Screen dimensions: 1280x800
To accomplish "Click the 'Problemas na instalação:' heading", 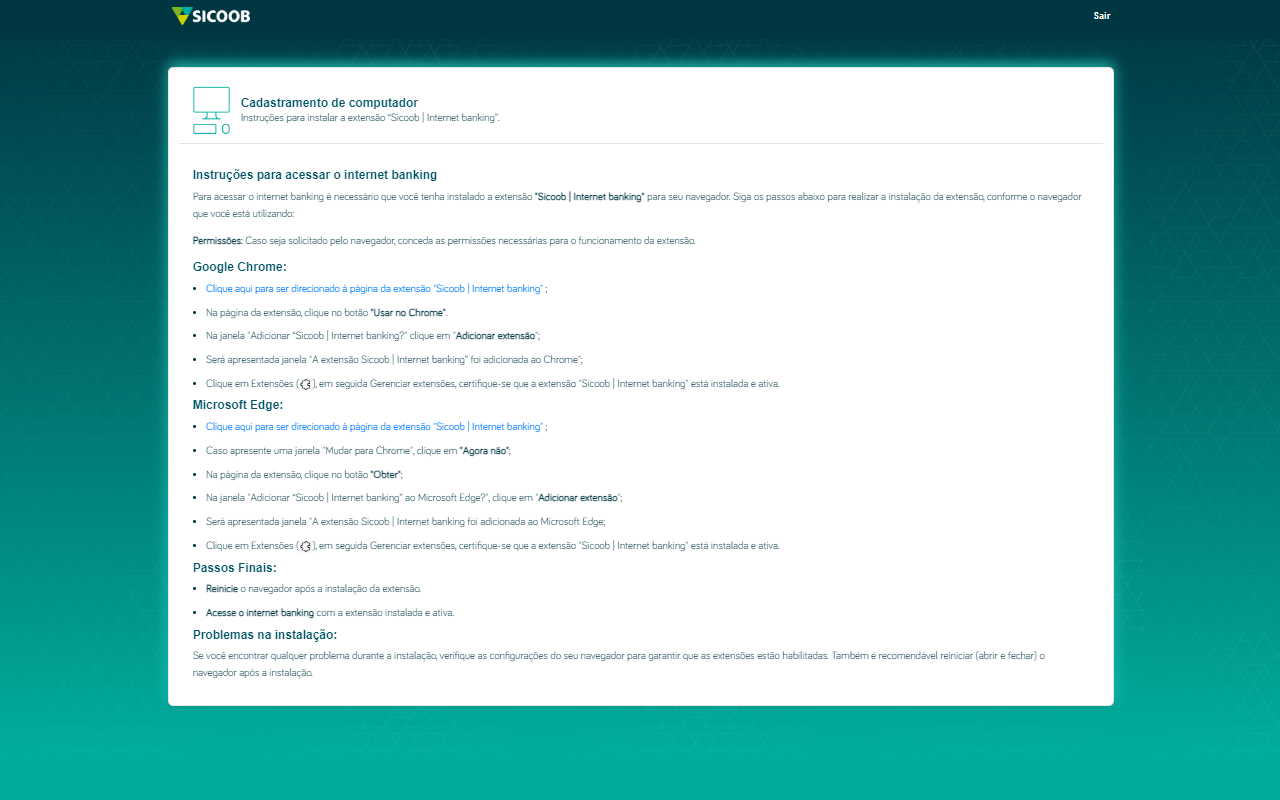I will pyautogui.click(x=265, y=635).
